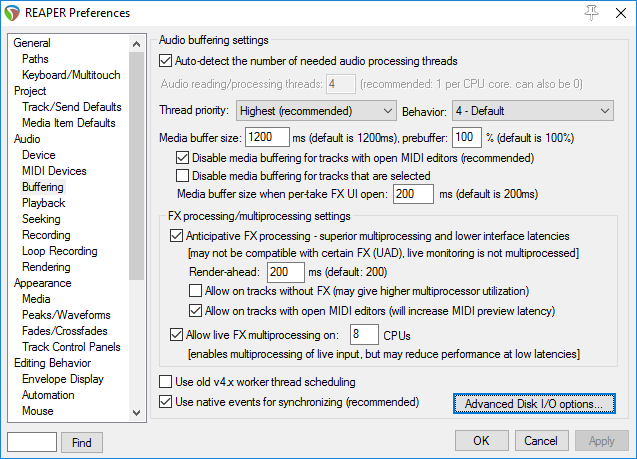This screenshot has width=637, height=459.
Task: Open the Thread priority dropdown
Action: coord(316,111)
